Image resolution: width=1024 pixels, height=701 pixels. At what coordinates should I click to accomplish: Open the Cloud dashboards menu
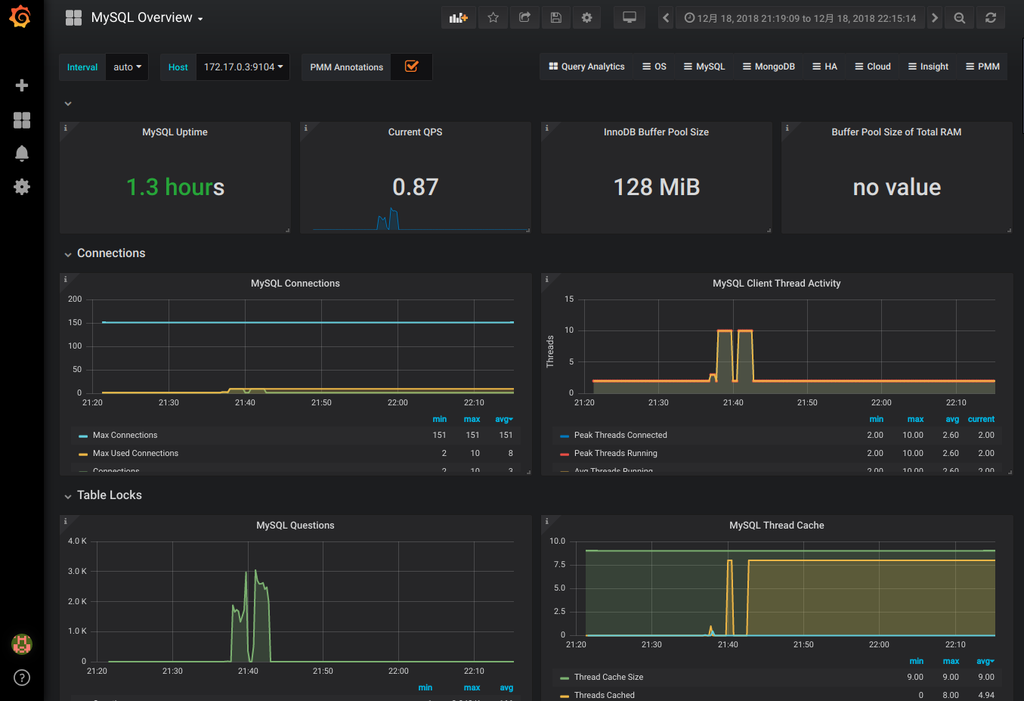[x=872, y=67]
